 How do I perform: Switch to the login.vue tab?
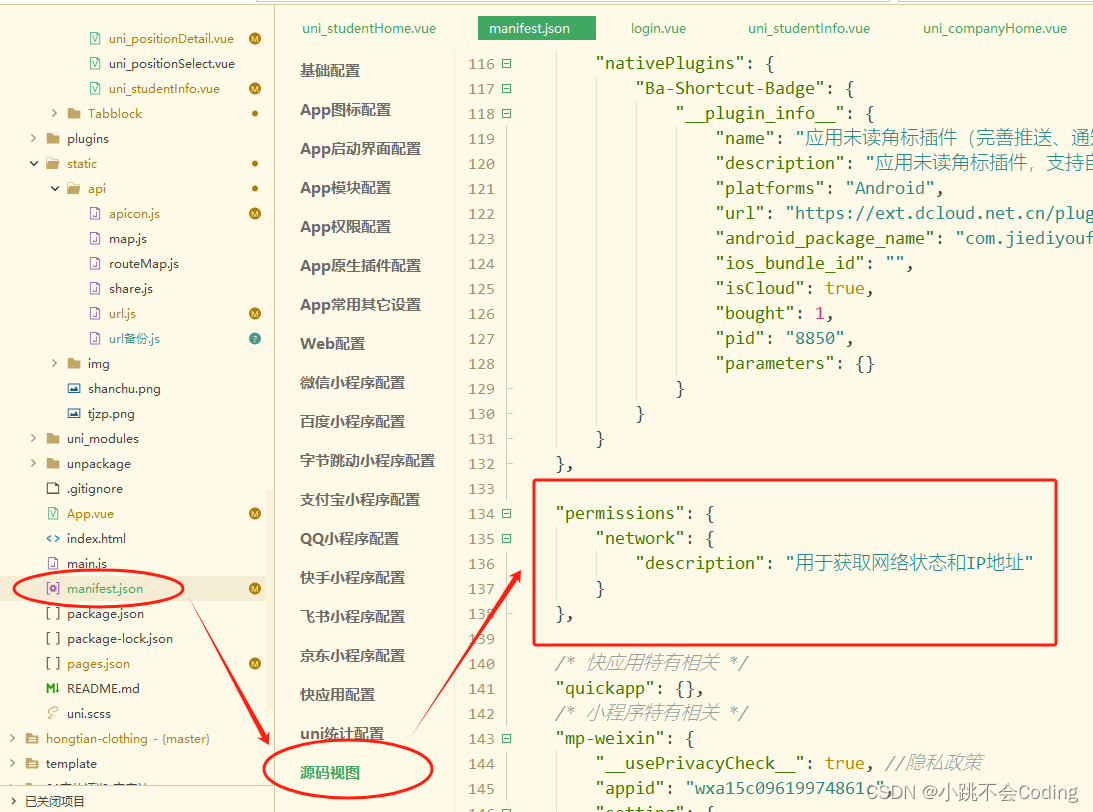[x=658, y=28]
